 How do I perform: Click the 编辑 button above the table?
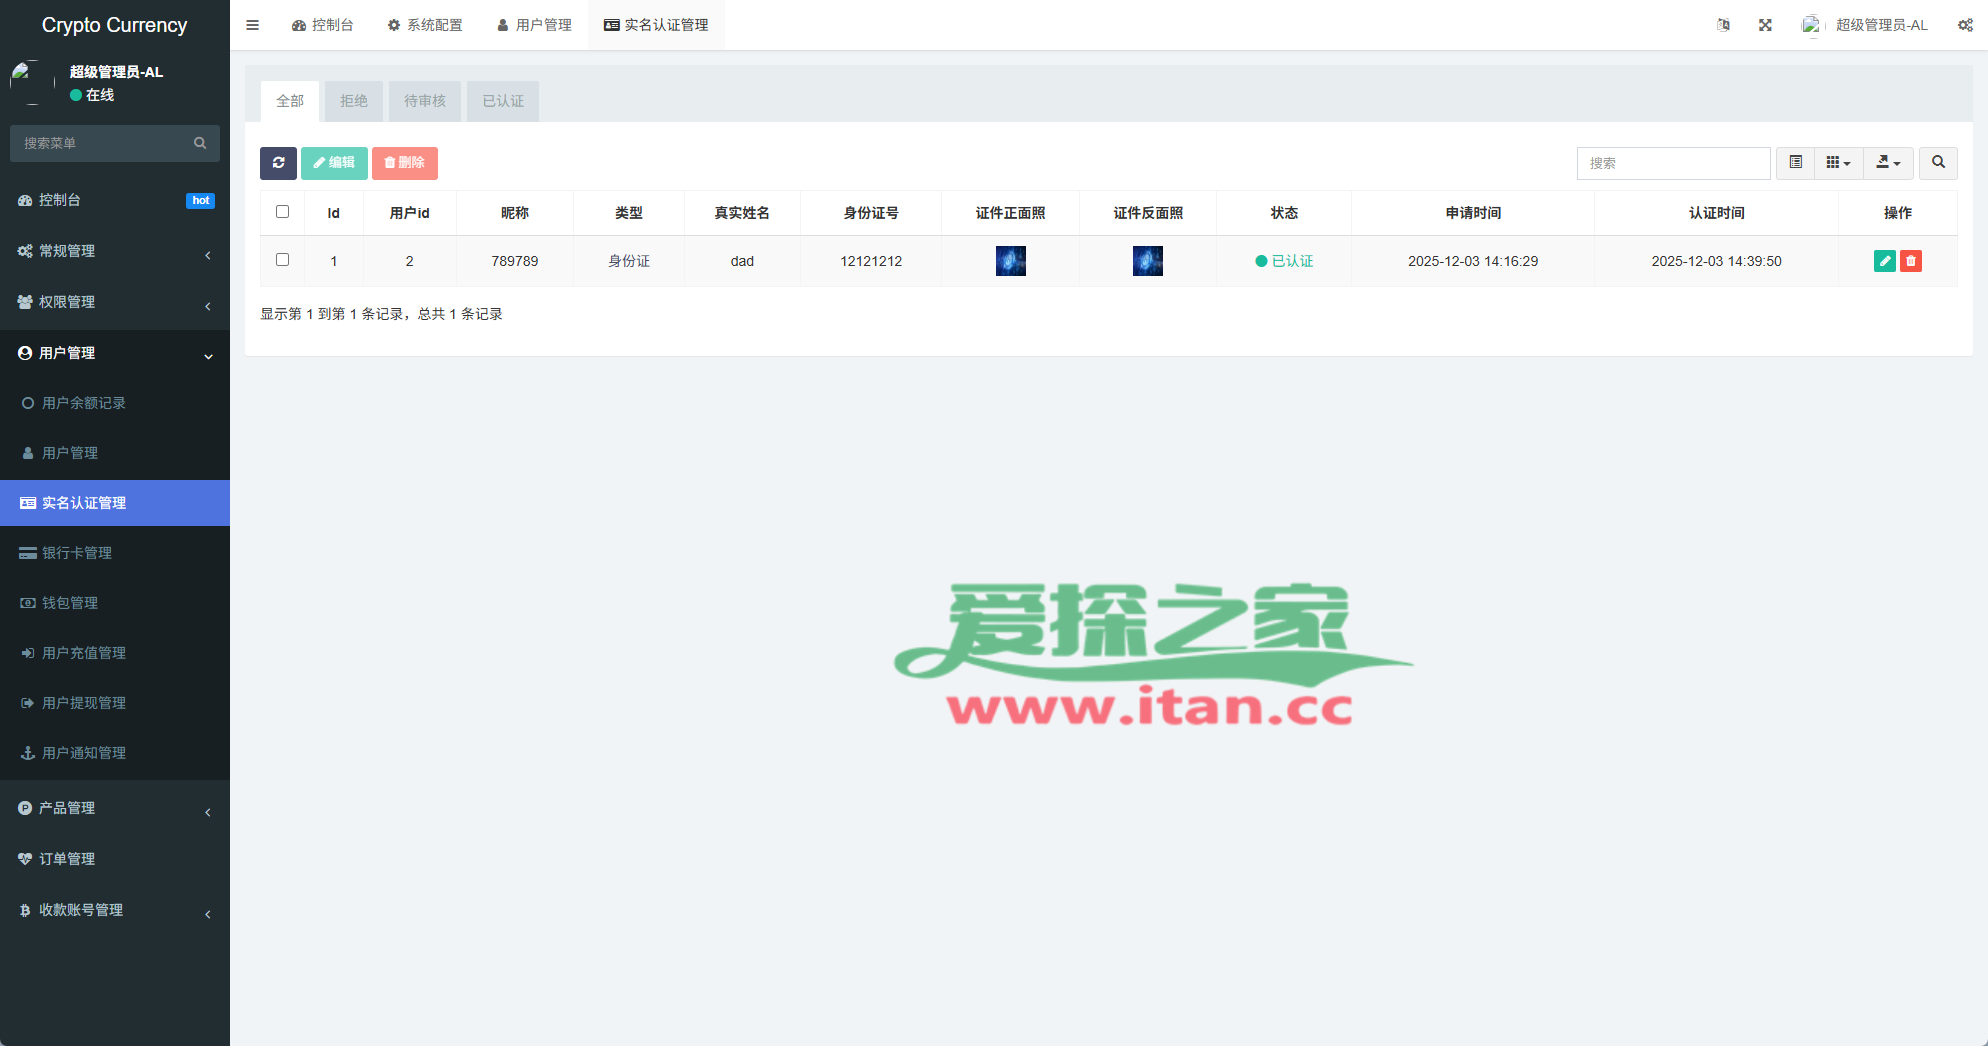click(334, 163)
